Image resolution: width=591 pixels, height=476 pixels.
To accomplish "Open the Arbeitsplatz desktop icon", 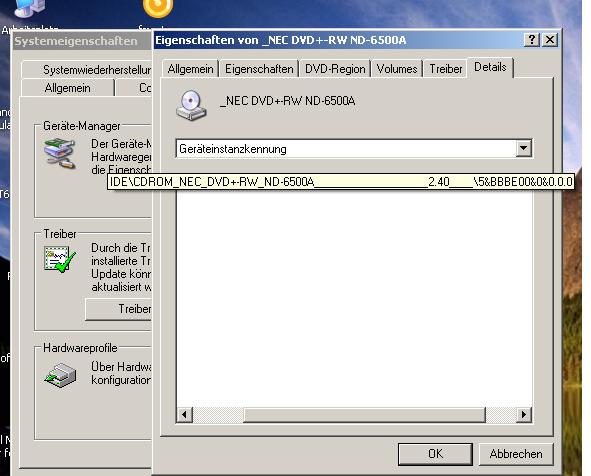I will 29,9.
